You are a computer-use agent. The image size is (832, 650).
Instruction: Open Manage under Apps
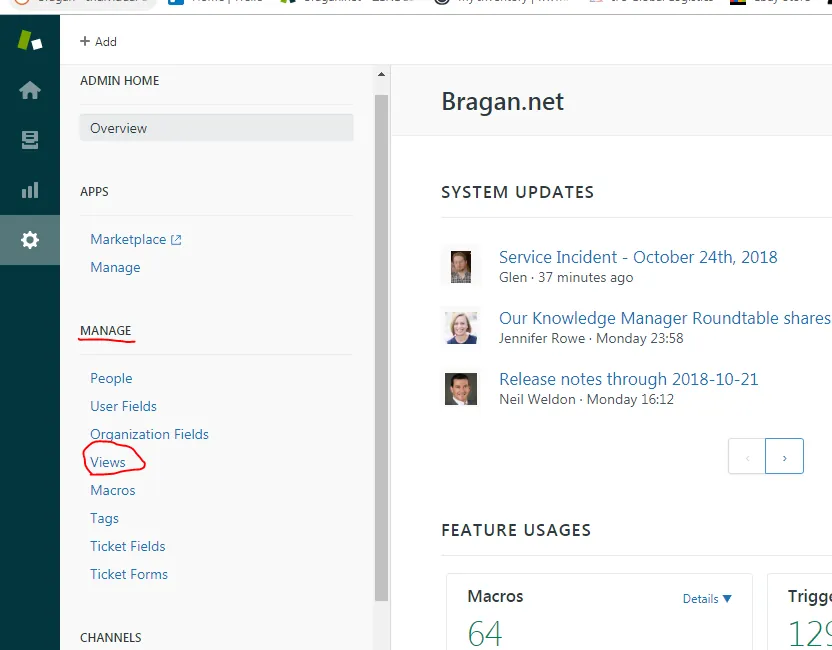pos(115,267)
